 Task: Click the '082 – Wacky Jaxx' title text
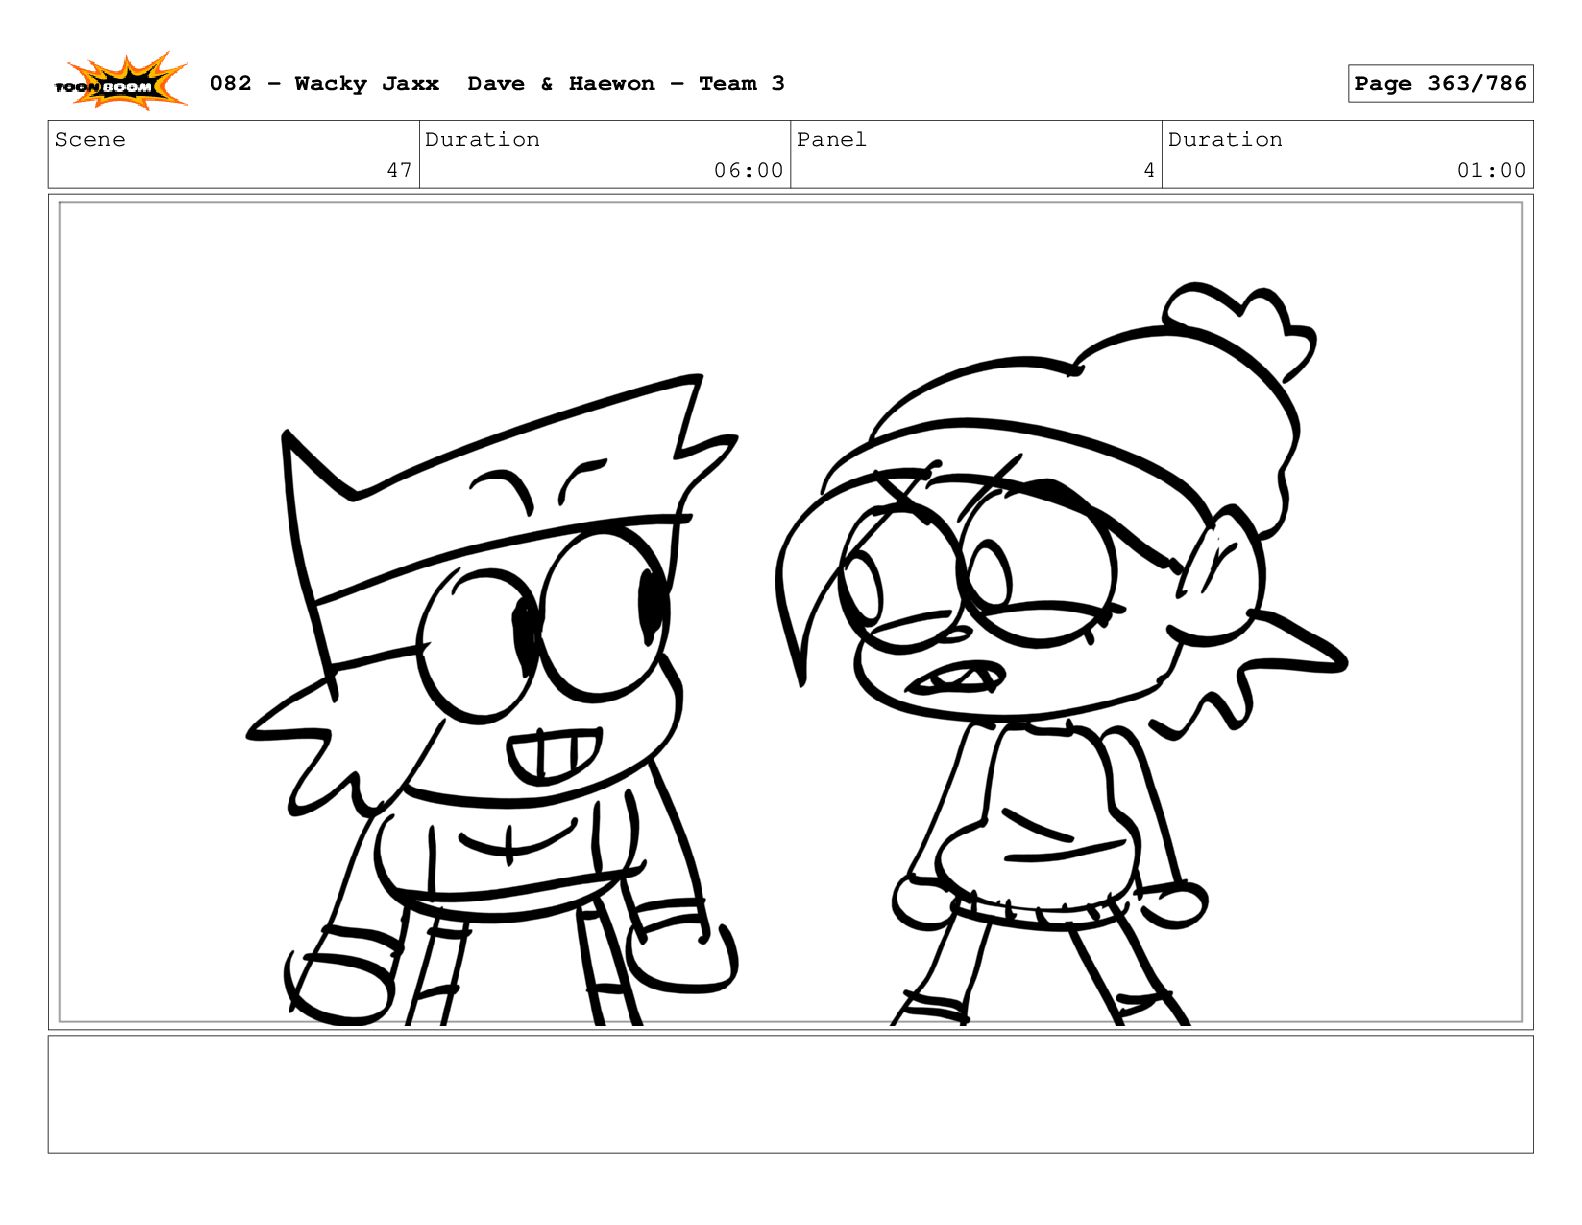point(324,84)
